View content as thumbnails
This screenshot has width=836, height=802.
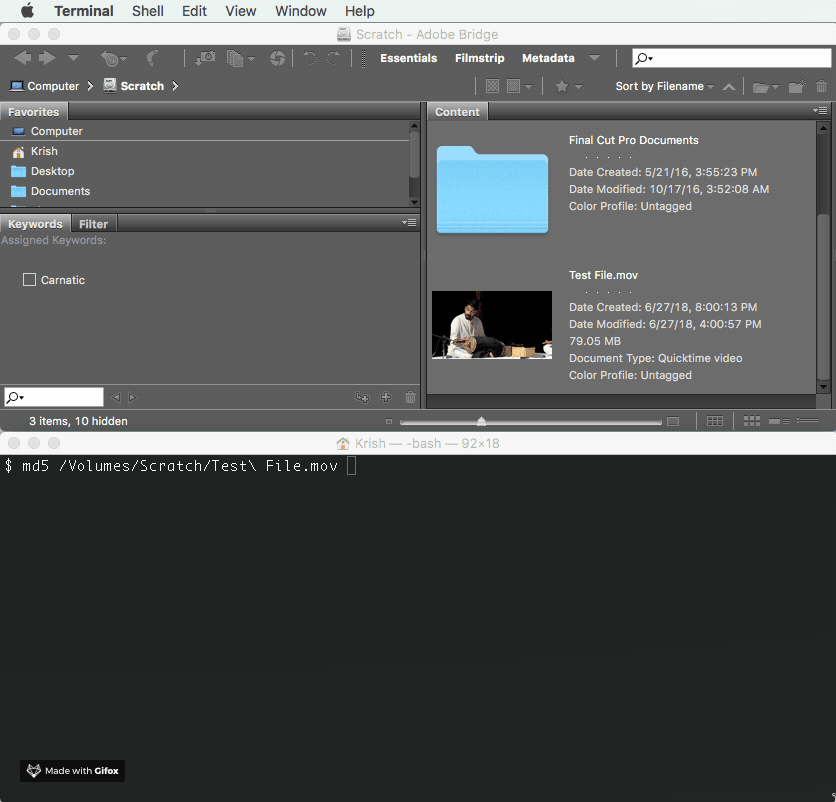752,421
